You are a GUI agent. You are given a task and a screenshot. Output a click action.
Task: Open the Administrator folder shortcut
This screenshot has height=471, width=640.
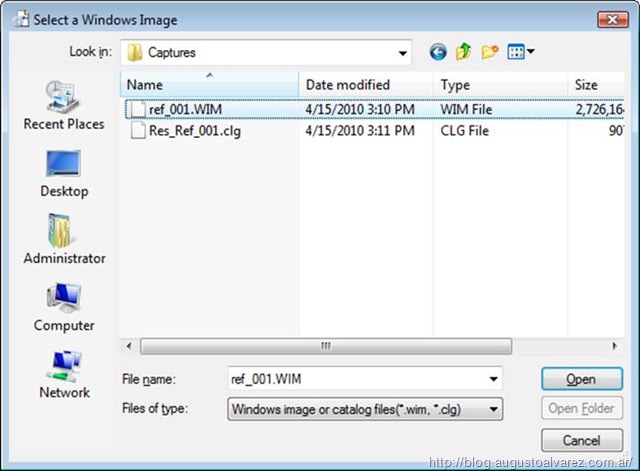pos(64,240)
